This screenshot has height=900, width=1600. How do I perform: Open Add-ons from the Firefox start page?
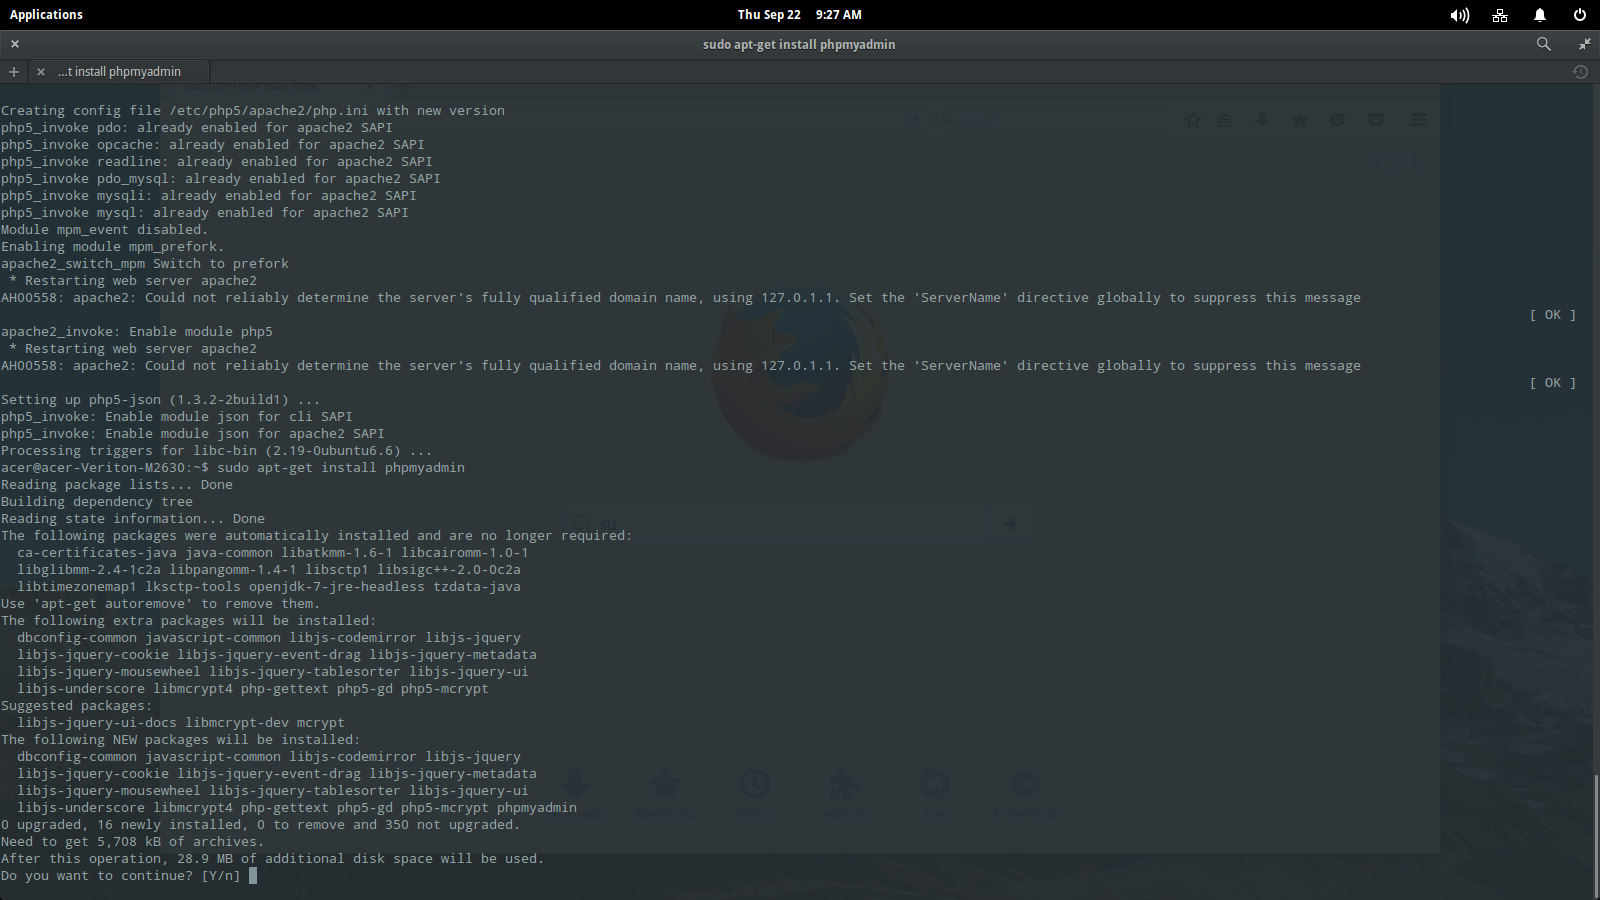[x=845, y=792]
